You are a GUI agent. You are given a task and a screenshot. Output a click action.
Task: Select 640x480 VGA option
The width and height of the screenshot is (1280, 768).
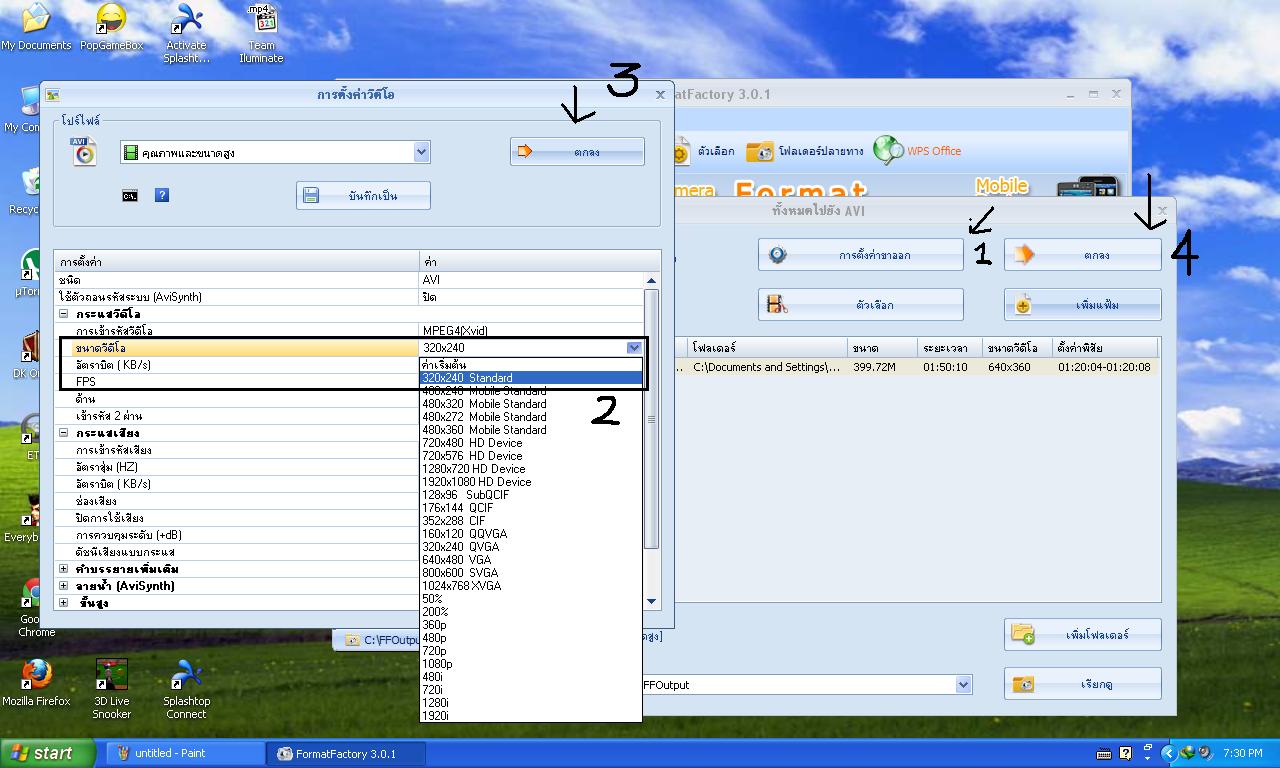531,560
